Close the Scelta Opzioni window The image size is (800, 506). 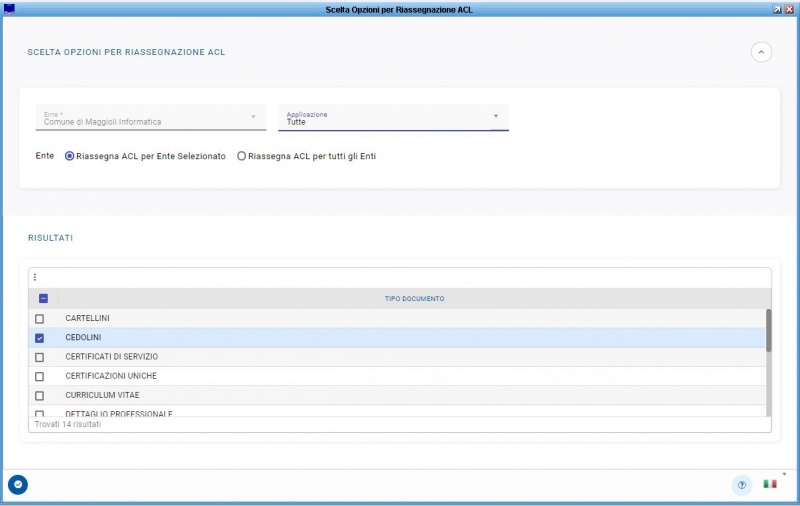(x=790, y=8)
